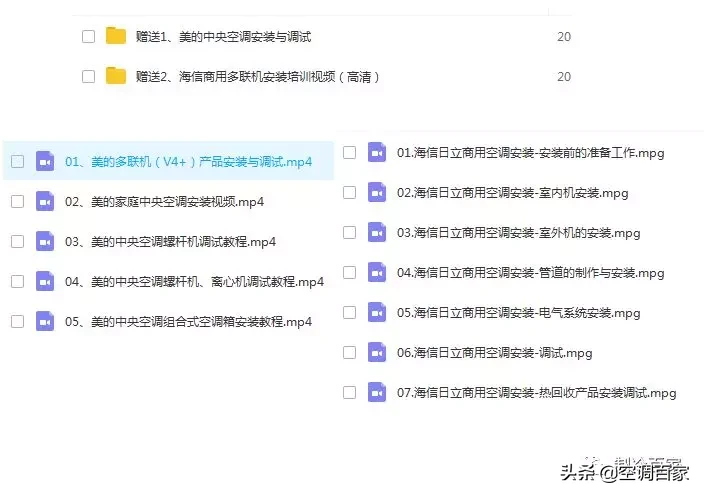Image resolution: width=704 pixels, height=496 pixels.
Task: Check the box beside 07.海信日立 热回收产品安装调试.mpg
Action: pyautogui.click(x=349, y=392)
